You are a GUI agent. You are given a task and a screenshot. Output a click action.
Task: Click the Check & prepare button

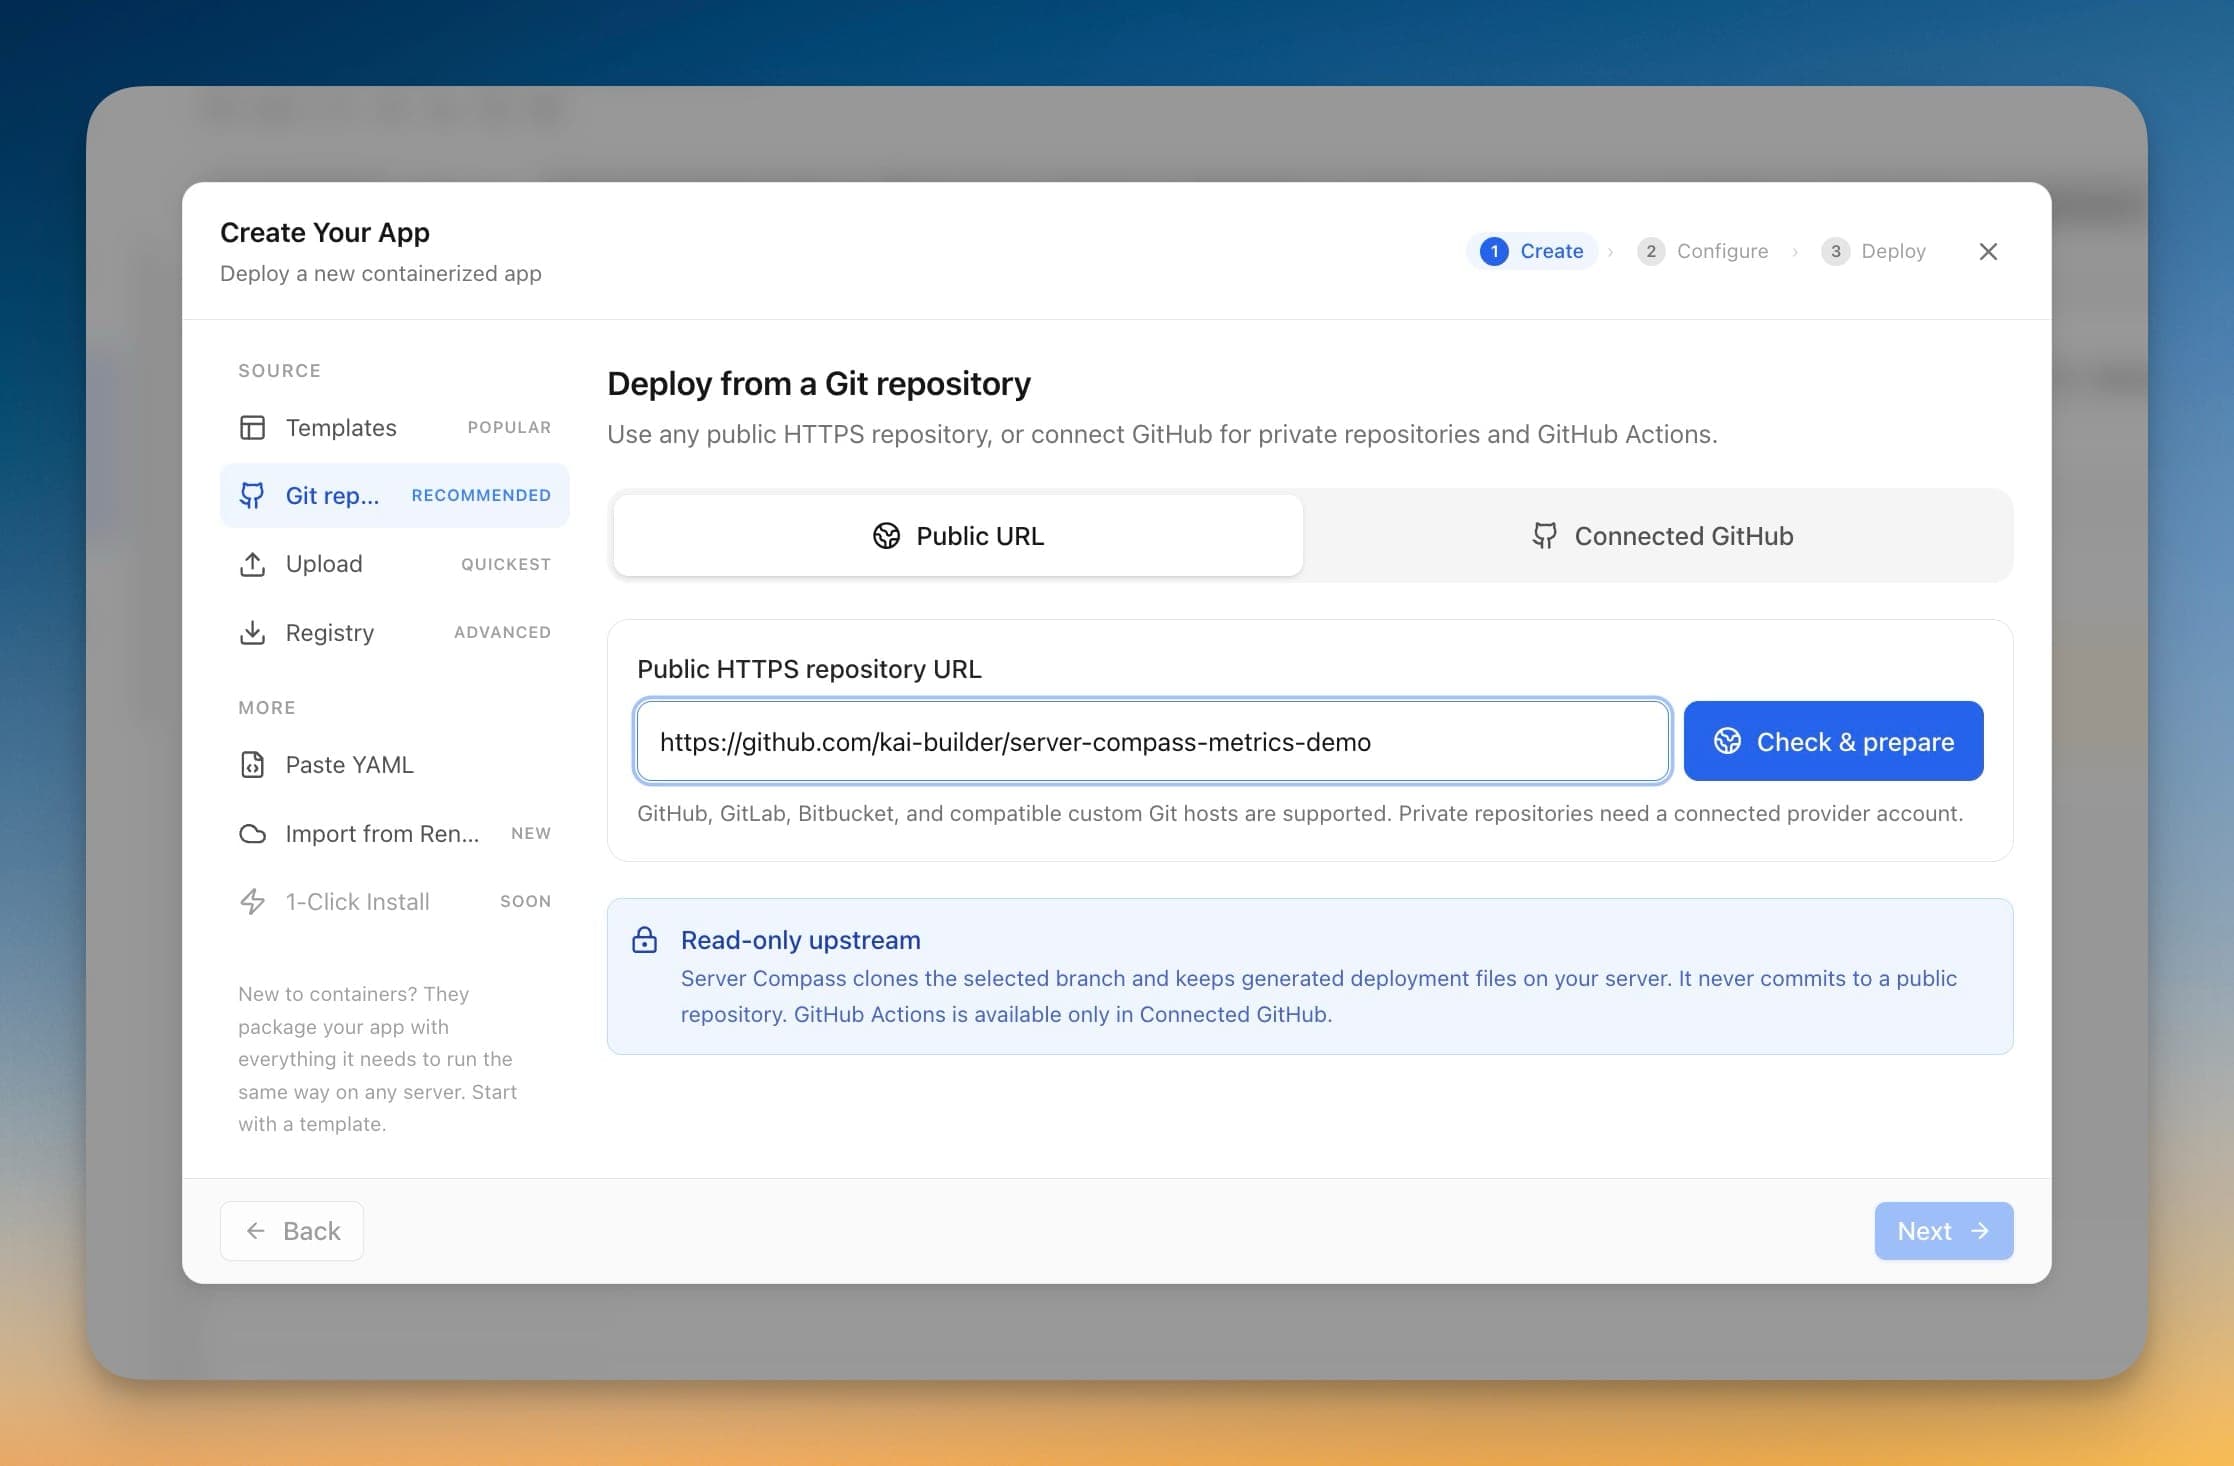[x=1833, y=741]
